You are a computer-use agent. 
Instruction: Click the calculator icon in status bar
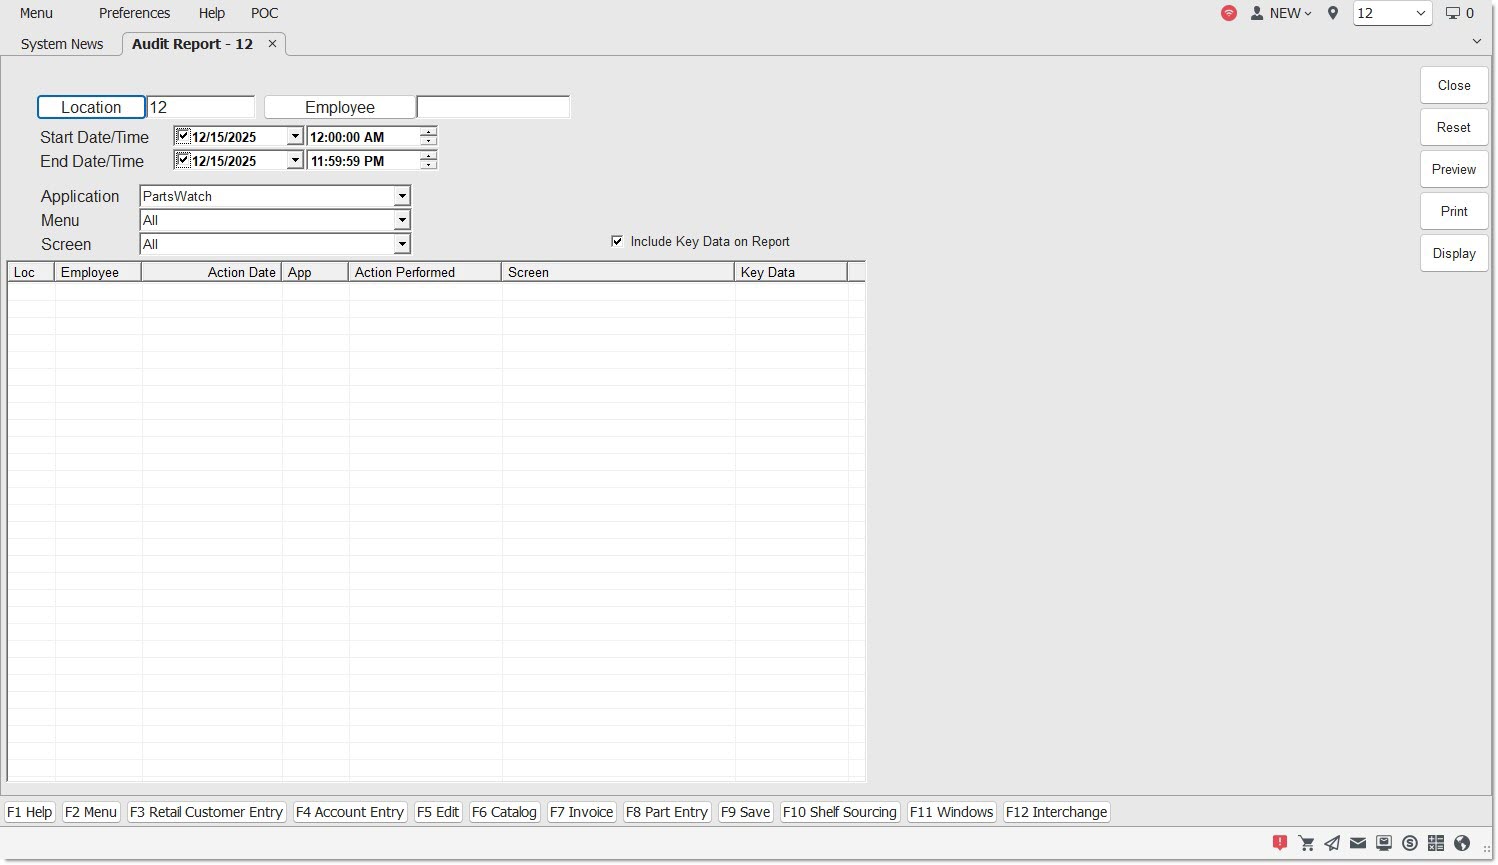tap(1436, 843)
